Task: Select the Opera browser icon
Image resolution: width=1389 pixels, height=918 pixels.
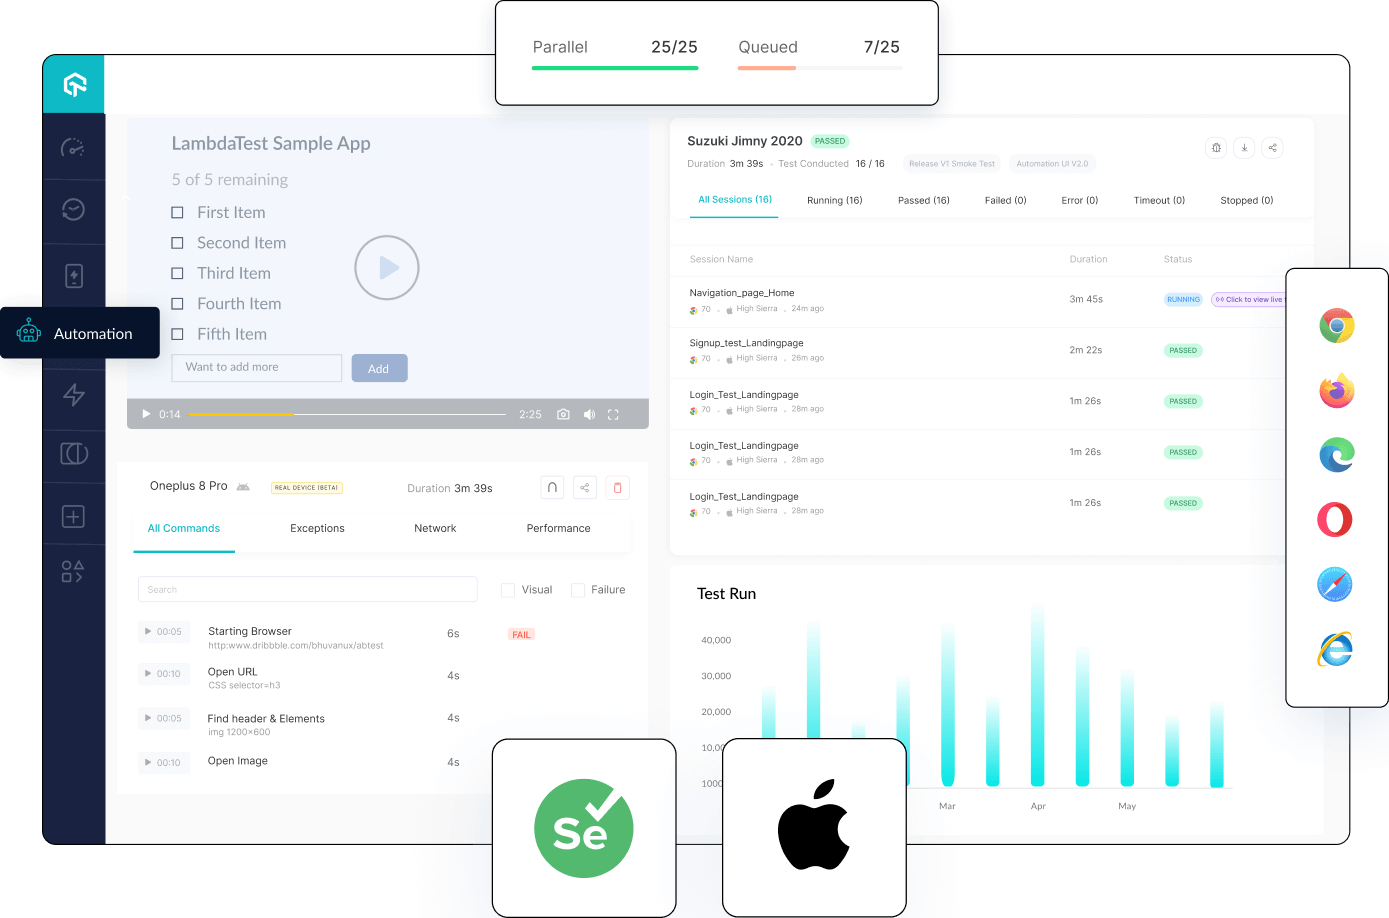Action: coord(1335,520)
